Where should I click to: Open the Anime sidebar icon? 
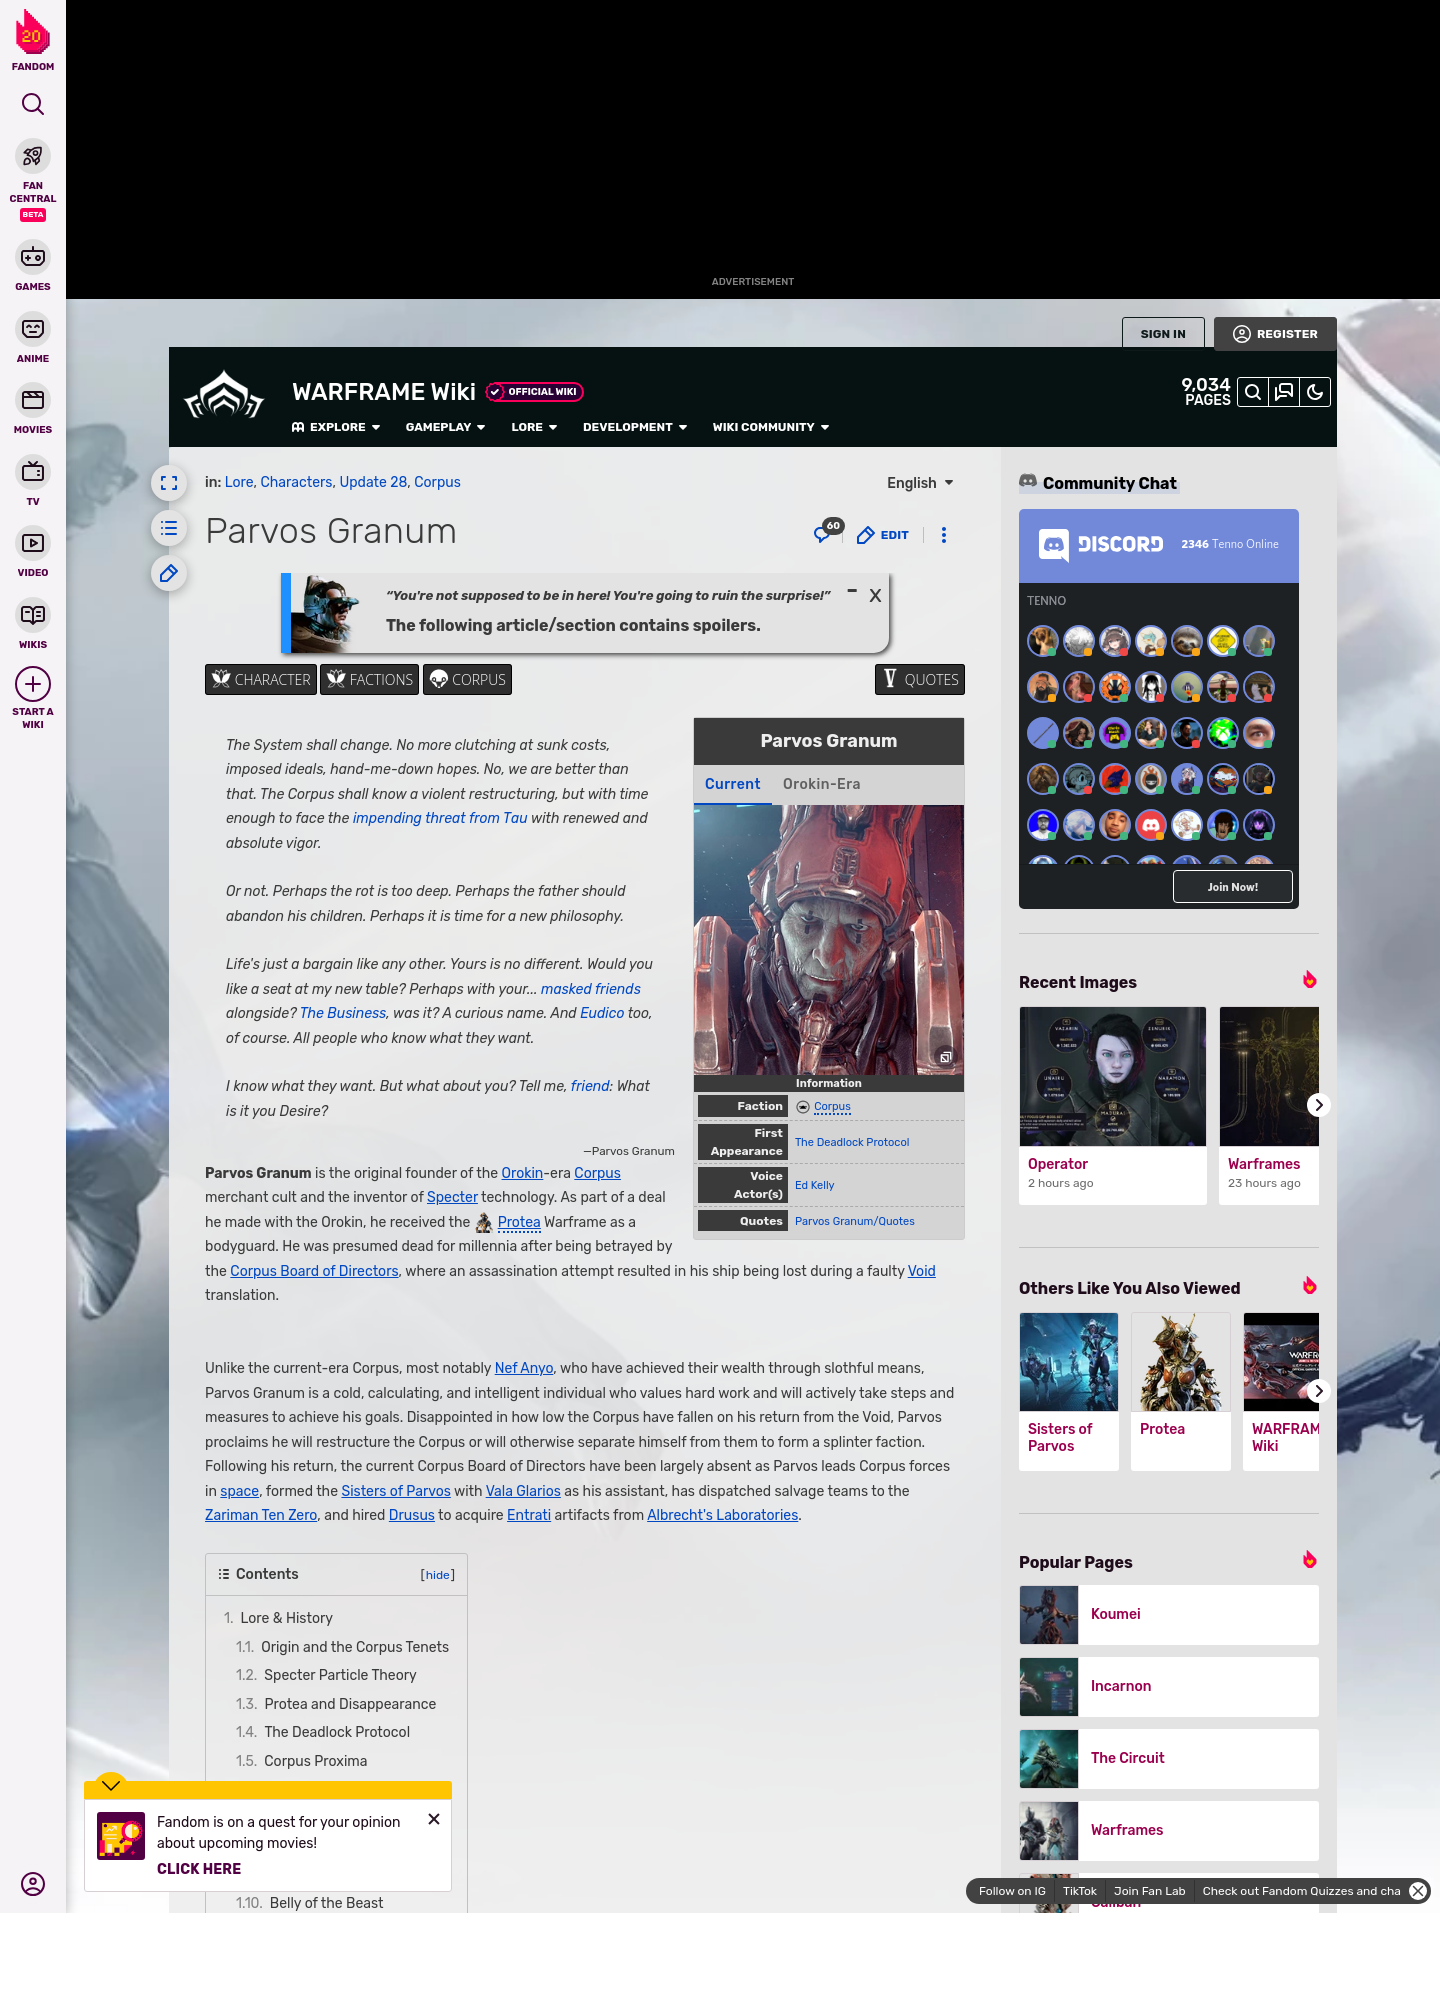(33, 329)
